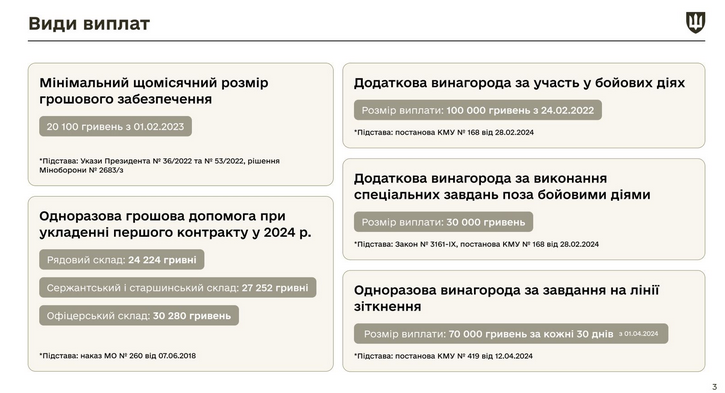
Task: Click badge "70 000 гривень за кожні 30 днів"
Action: pyautogui.click(x=511, y=334)
